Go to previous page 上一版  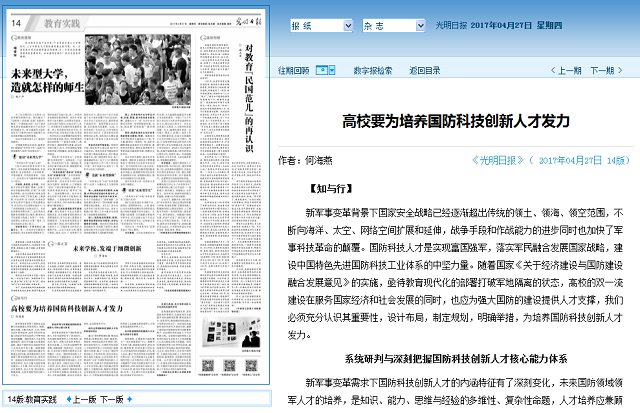[84, 400]
